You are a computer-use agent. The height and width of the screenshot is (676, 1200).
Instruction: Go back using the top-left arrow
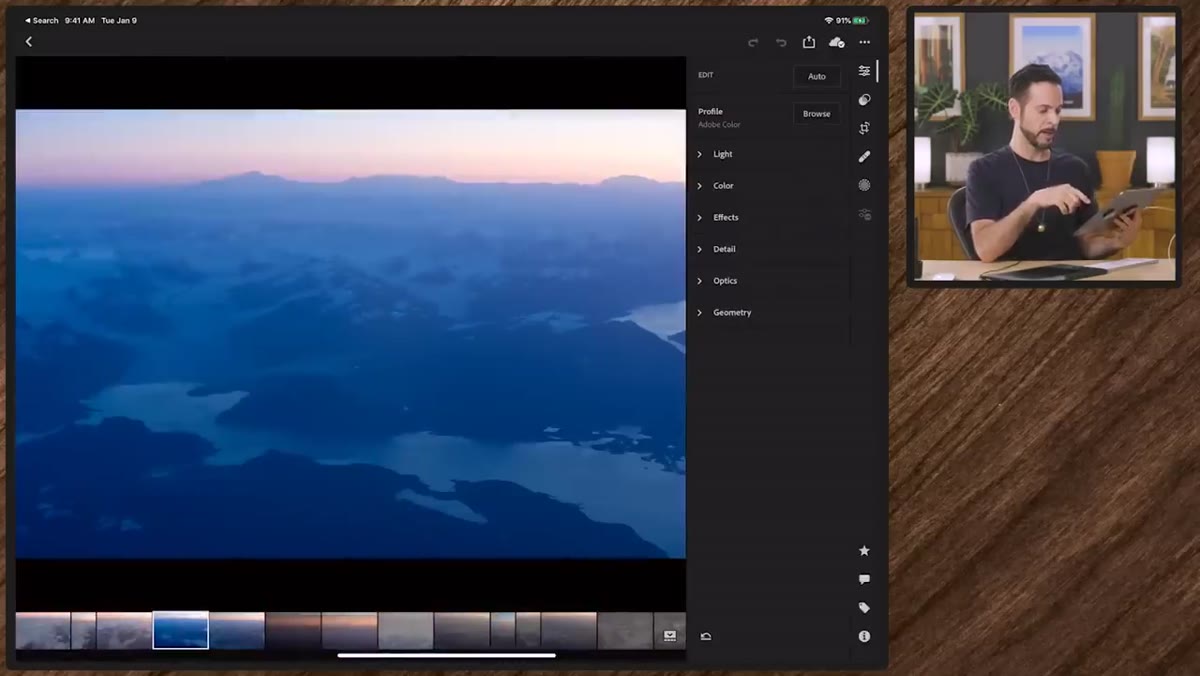pyautogui.click(x=29, y=42)
